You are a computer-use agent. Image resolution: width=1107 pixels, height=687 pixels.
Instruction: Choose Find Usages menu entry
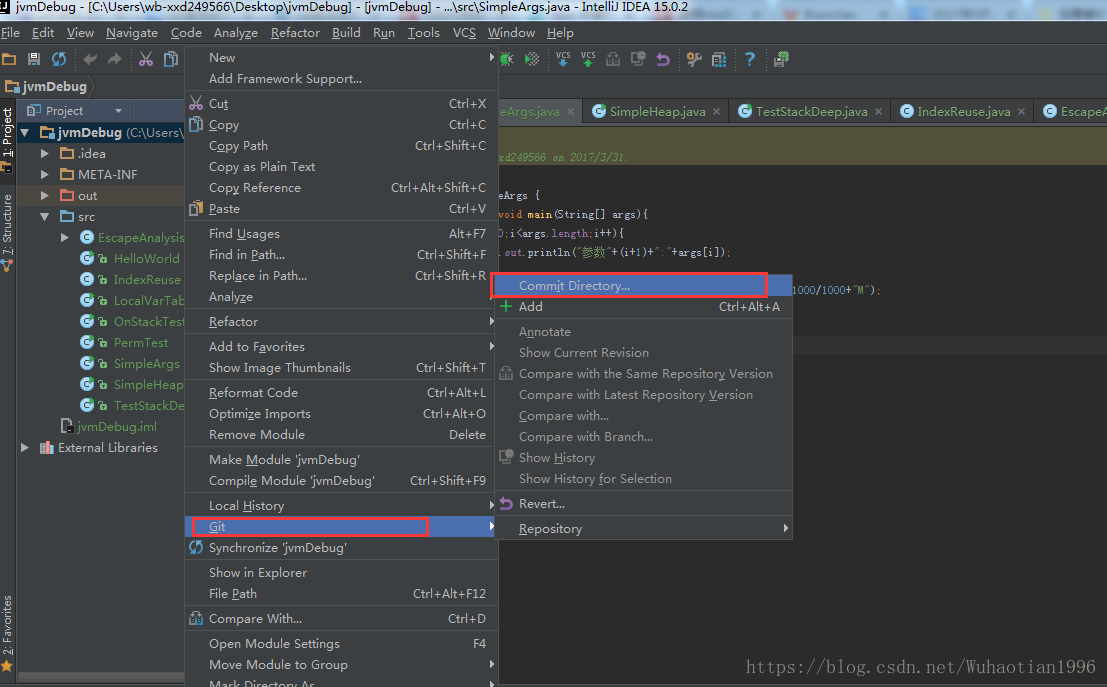pyautogui.click(x=340, y=234)
